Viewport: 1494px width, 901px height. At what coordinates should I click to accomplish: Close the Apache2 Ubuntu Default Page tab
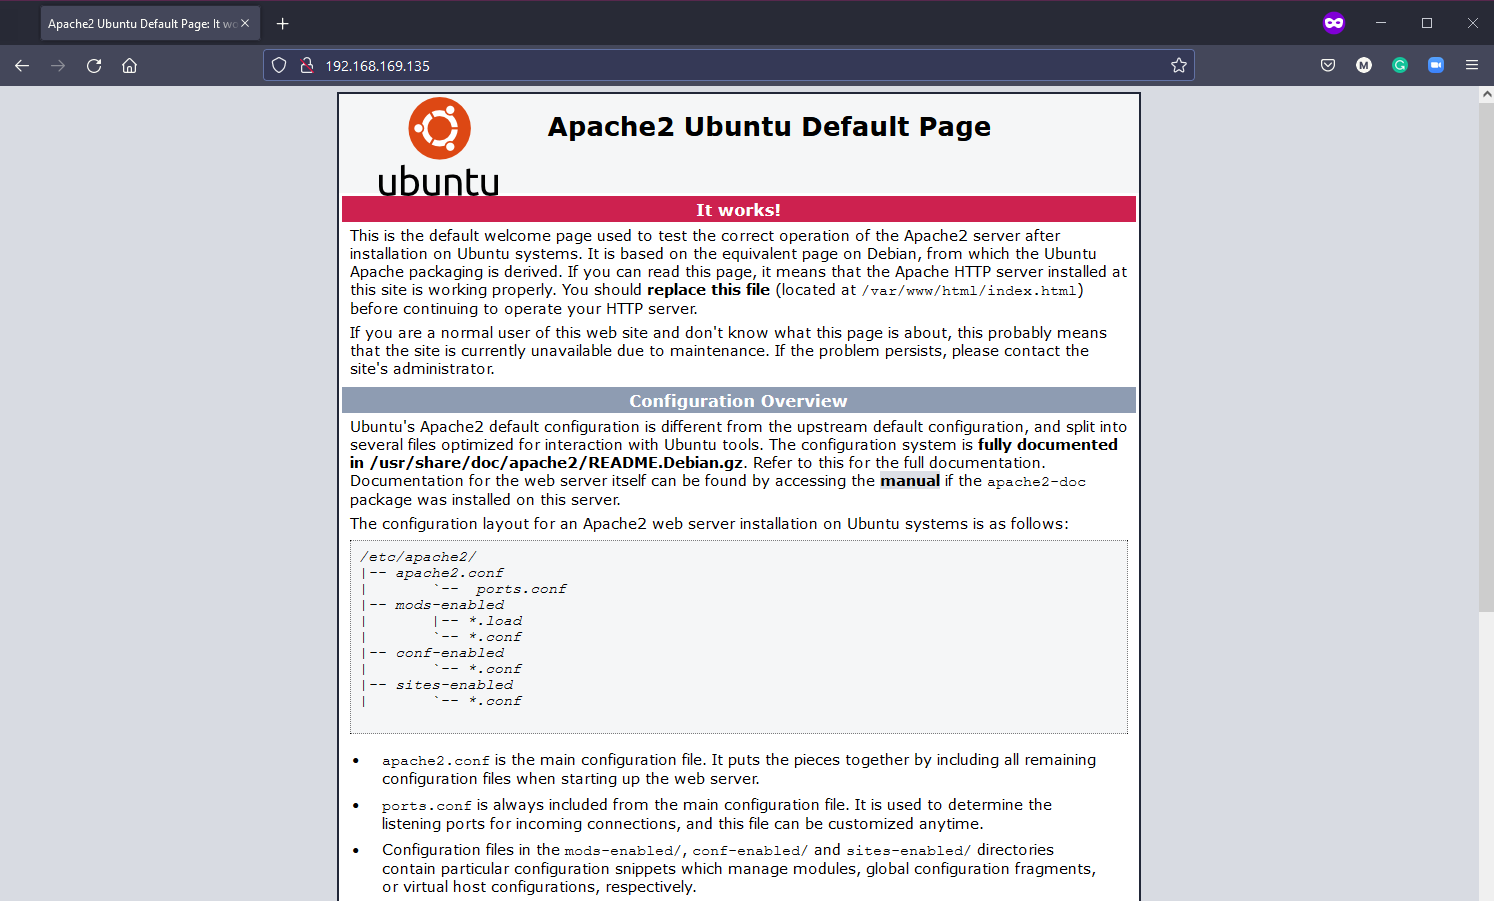pos(245,23)
